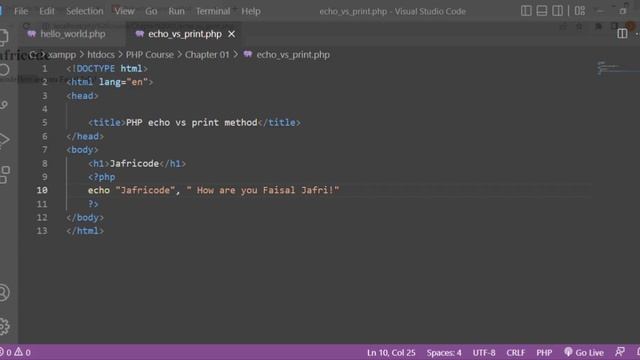Change encoding via UTF-8 status entry

(484, 352)
